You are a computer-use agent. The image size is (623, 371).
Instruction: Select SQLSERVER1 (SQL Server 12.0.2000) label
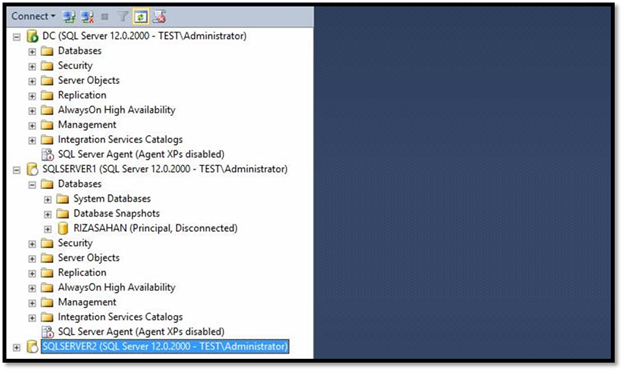(x=165, y=169)
